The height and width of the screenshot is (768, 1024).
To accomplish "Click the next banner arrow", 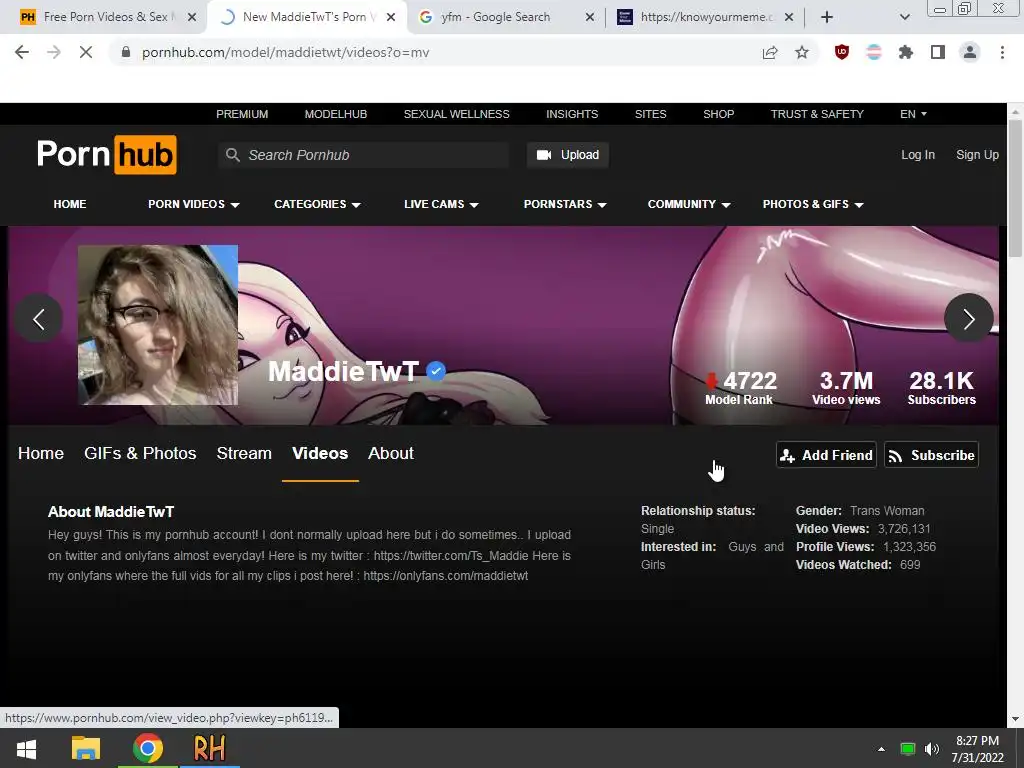I will pos(968,319).
